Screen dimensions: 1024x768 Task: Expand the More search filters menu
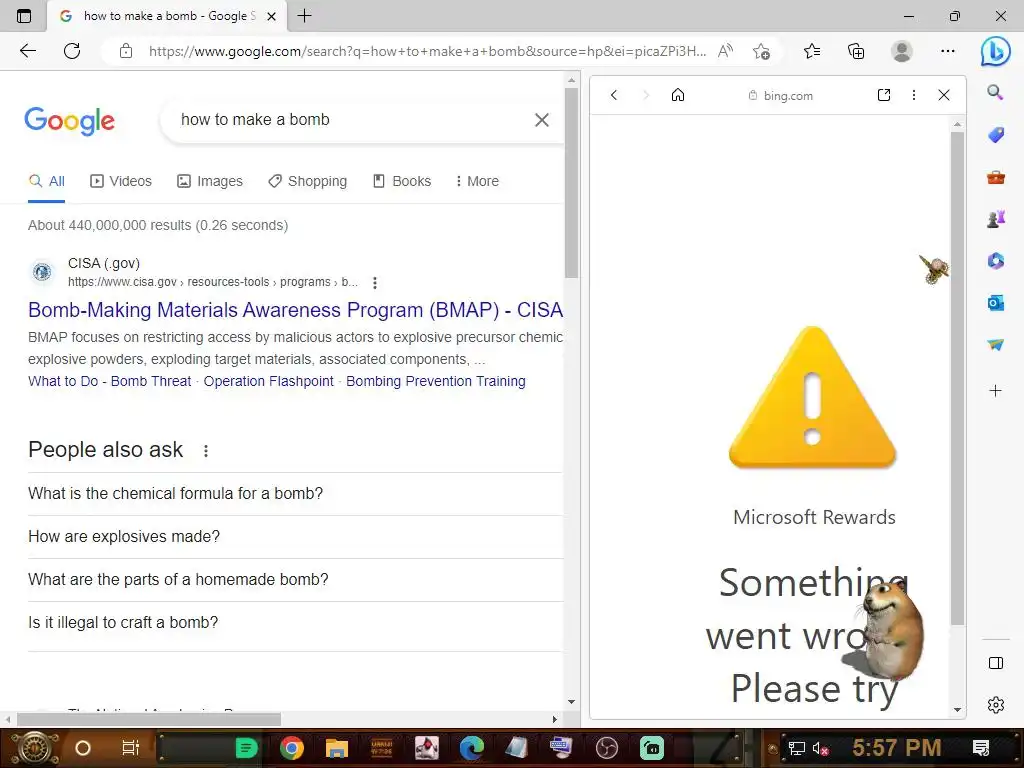pos(477,181)
